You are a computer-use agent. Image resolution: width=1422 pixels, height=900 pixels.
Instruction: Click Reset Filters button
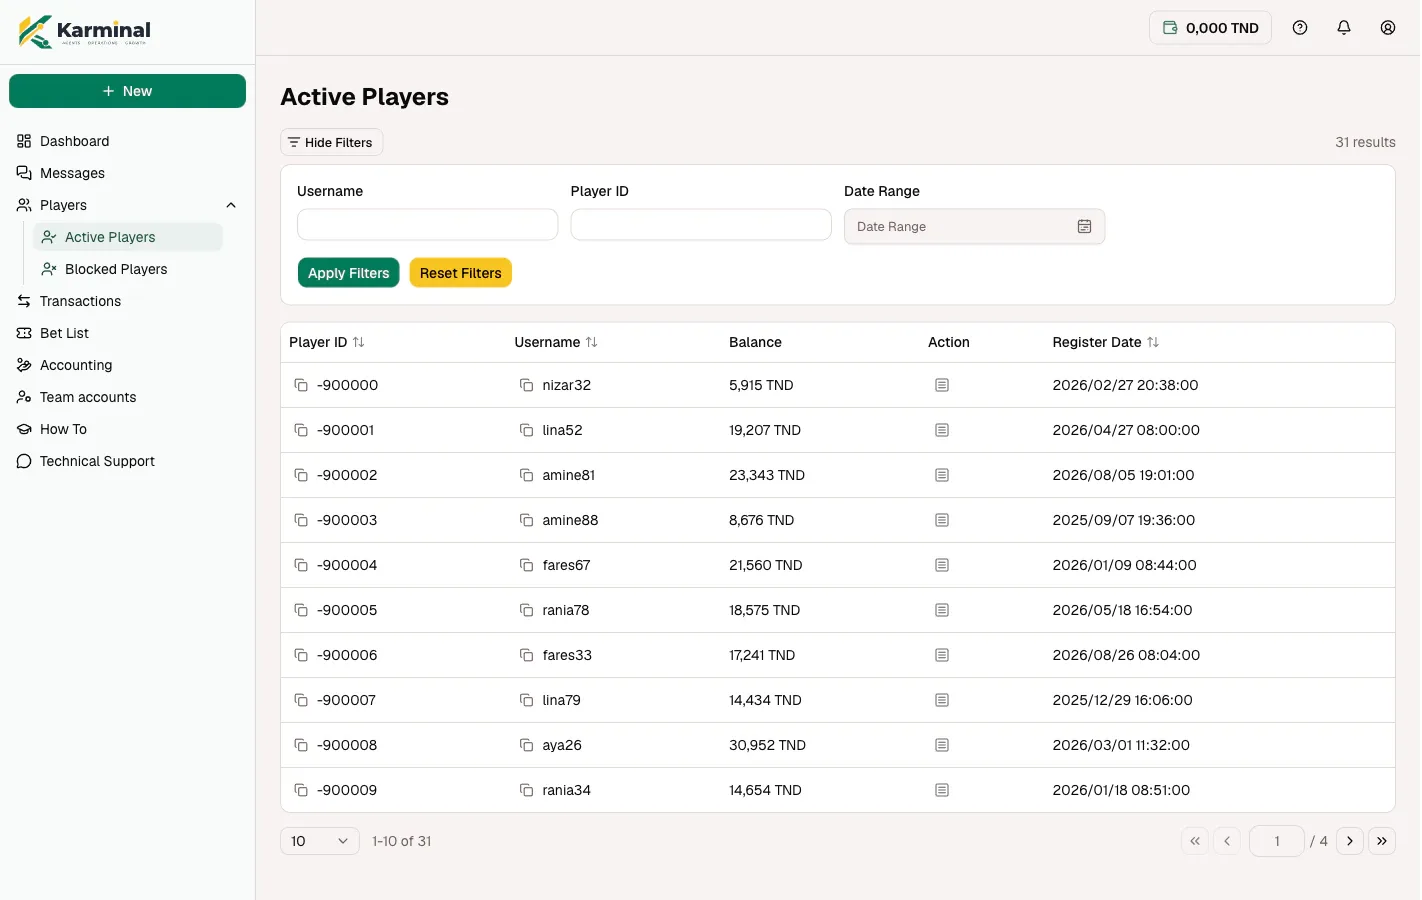pos(461,273)
